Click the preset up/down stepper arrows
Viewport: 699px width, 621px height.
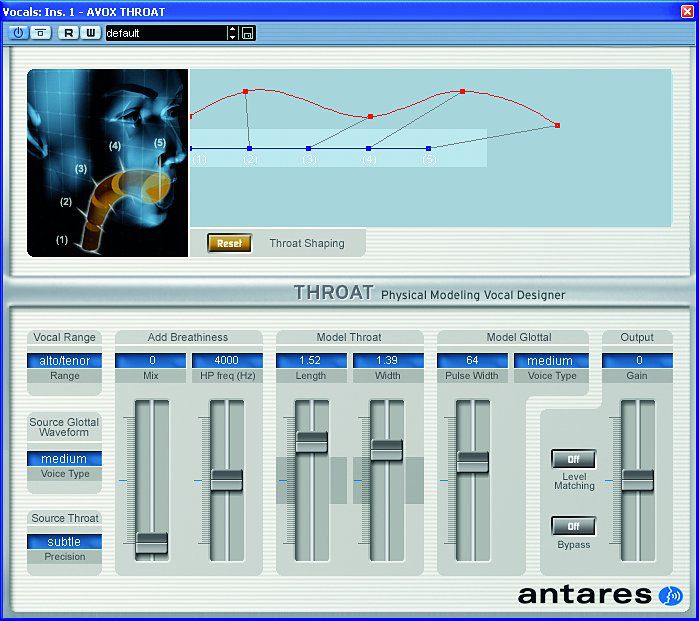coord(232,33)
